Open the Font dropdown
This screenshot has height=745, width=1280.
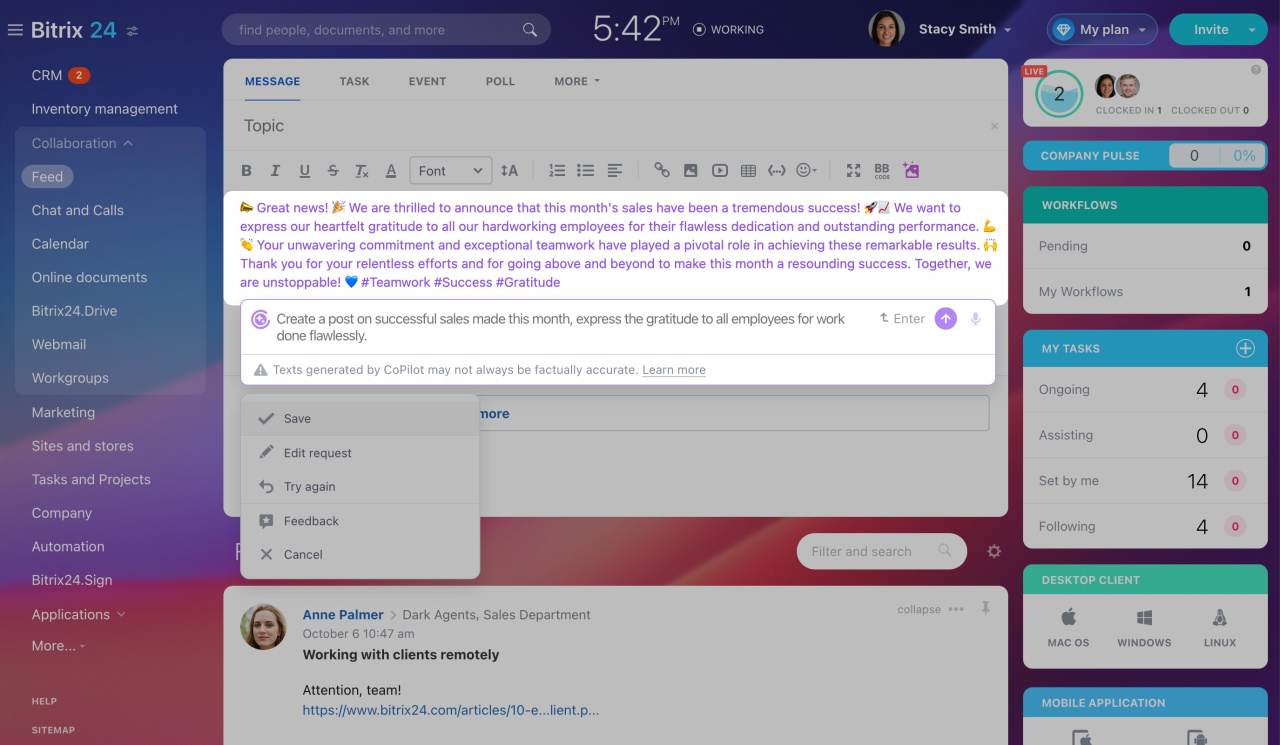(451, 171)
